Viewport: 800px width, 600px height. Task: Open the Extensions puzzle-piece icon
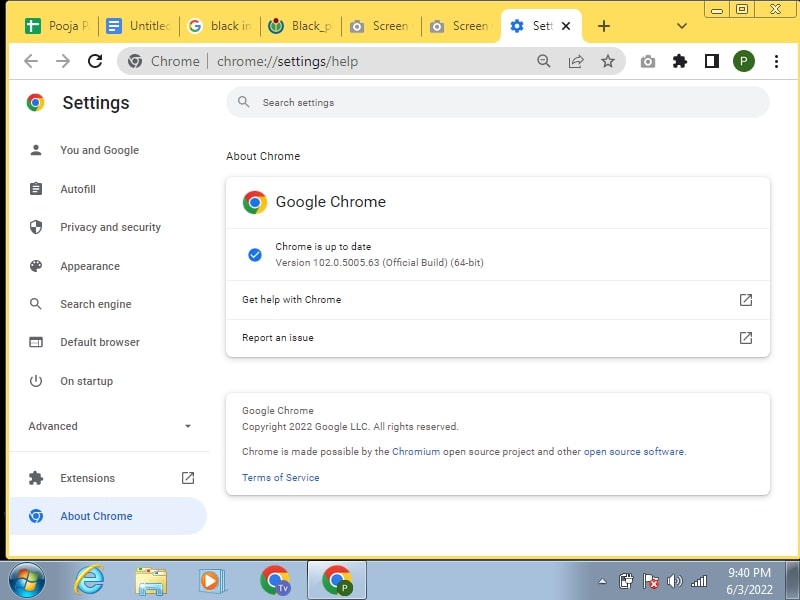[x=680, y=61]
